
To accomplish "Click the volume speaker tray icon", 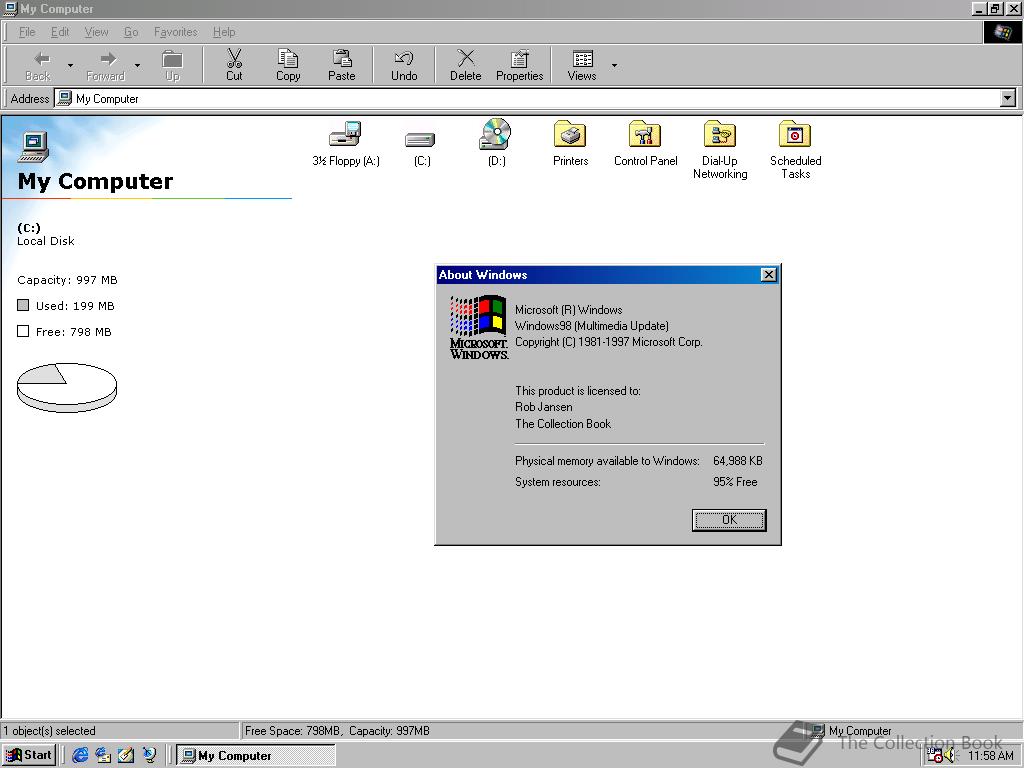I will pos(950,756).
